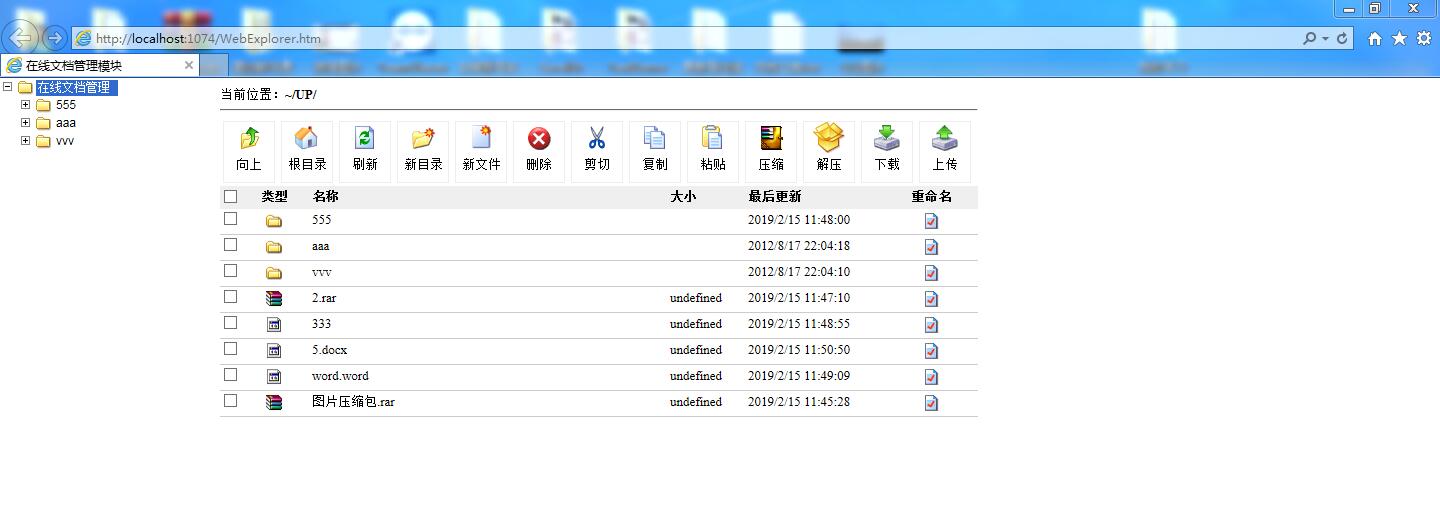Image resolution: width=1440 pixels, height=524 pixels.
Task: Click the 最后更新 column header
Action: coord(774,197)
